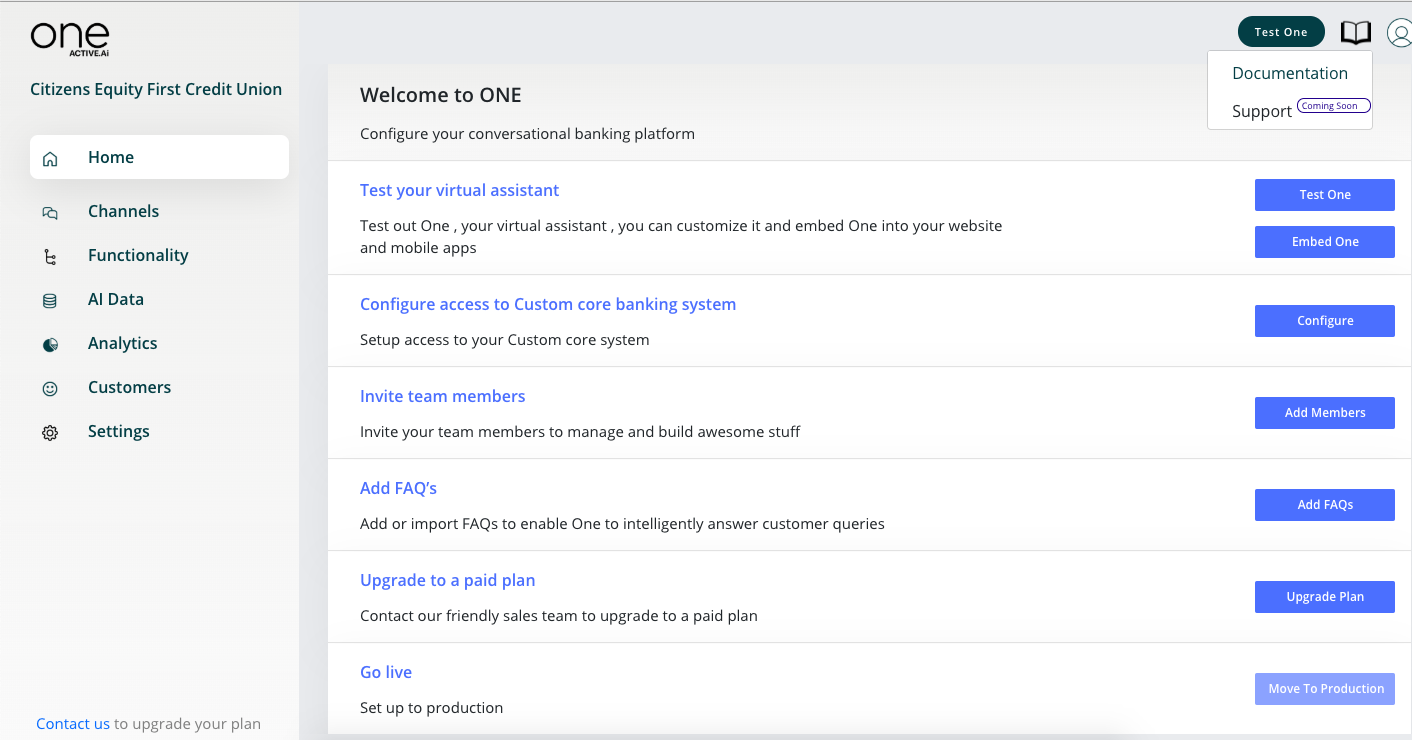Open the documentation book icon

(x=1355, y=33)
